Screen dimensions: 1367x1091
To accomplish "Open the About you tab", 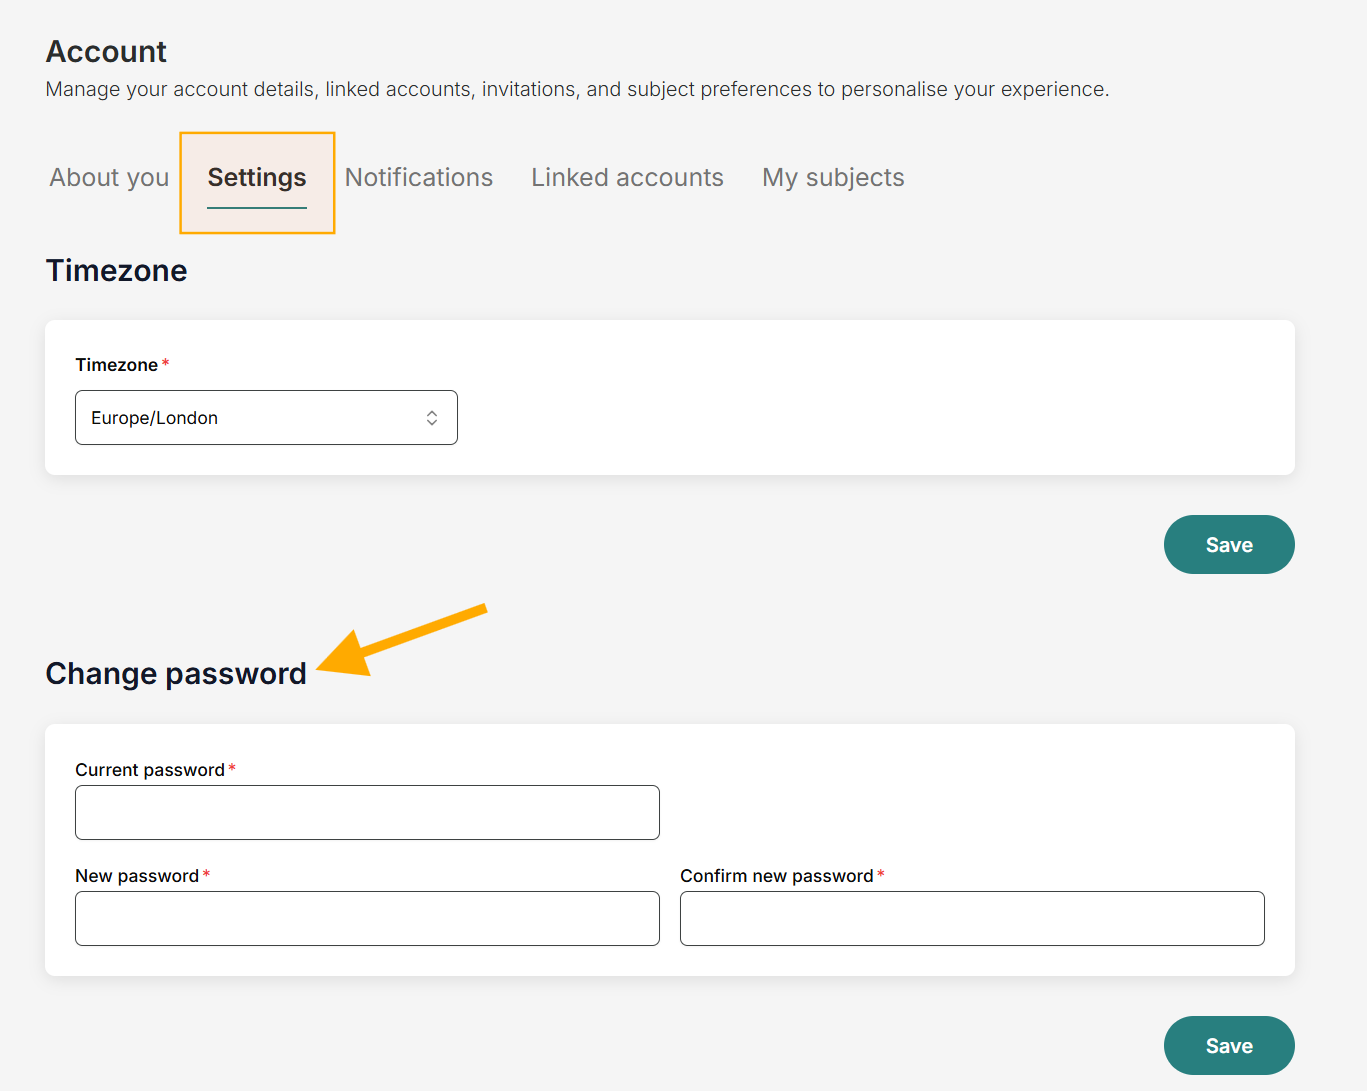I will tap(110, 178).
